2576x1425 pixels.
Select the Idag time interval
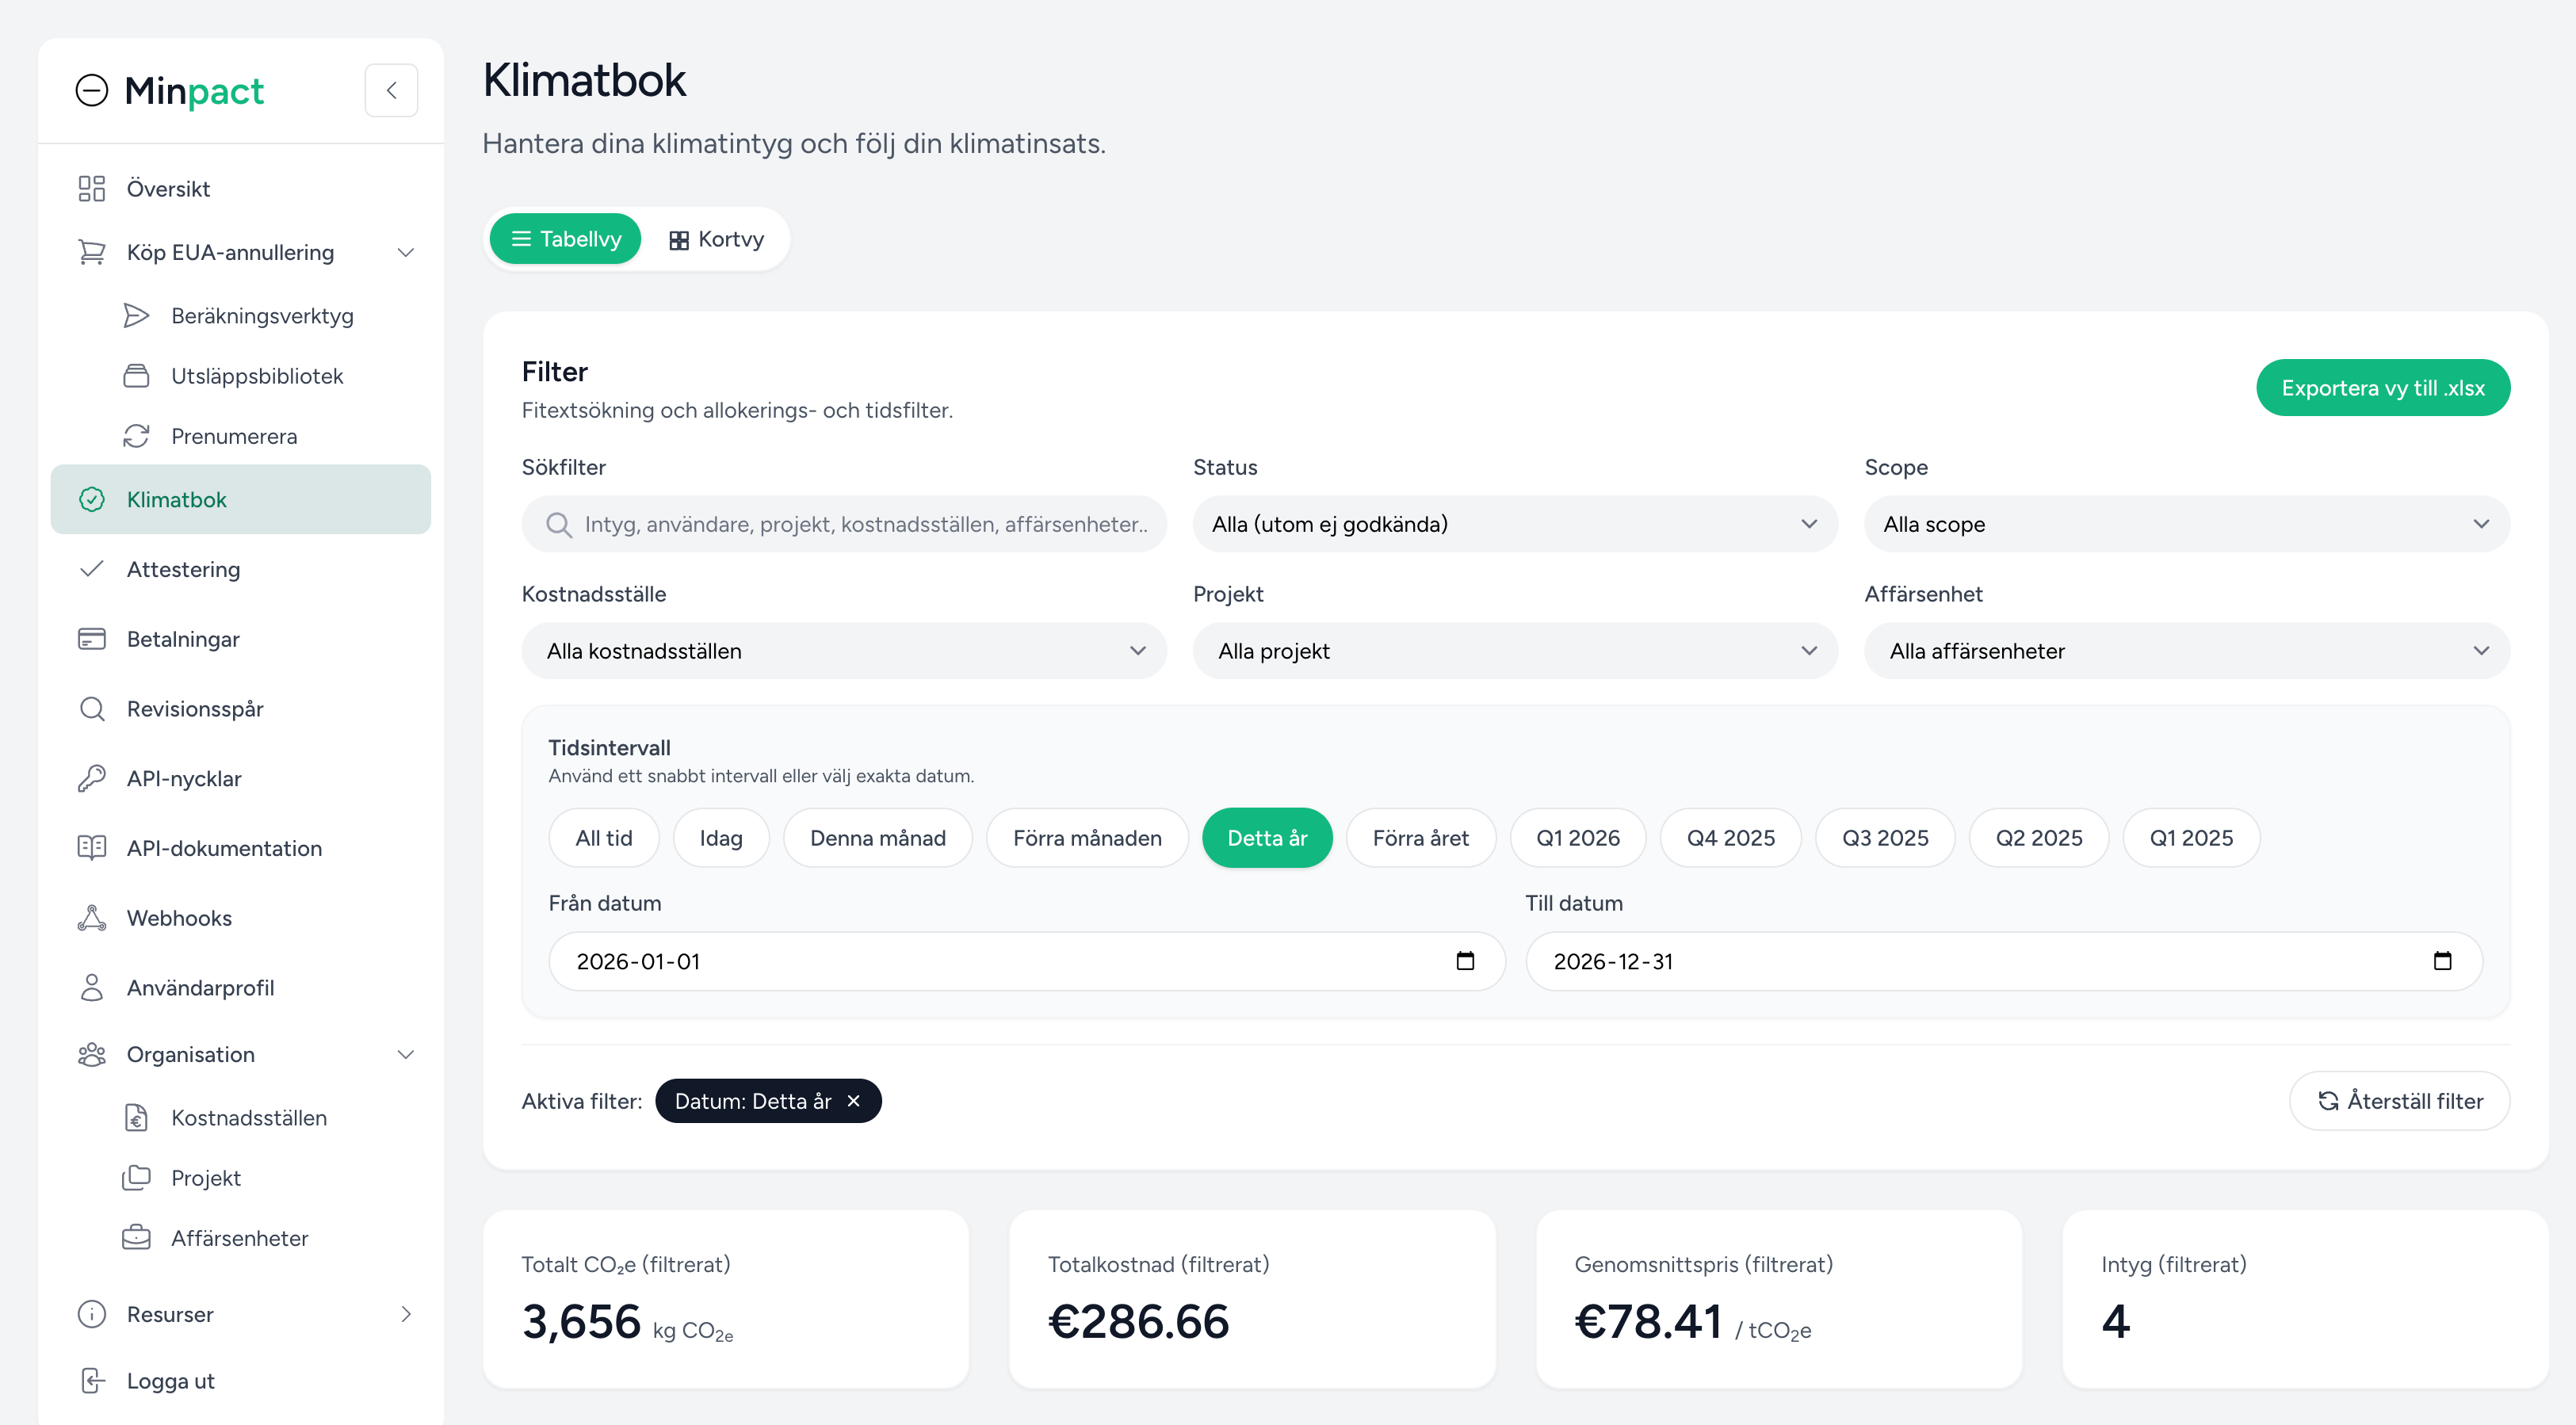tap(721, 838)
